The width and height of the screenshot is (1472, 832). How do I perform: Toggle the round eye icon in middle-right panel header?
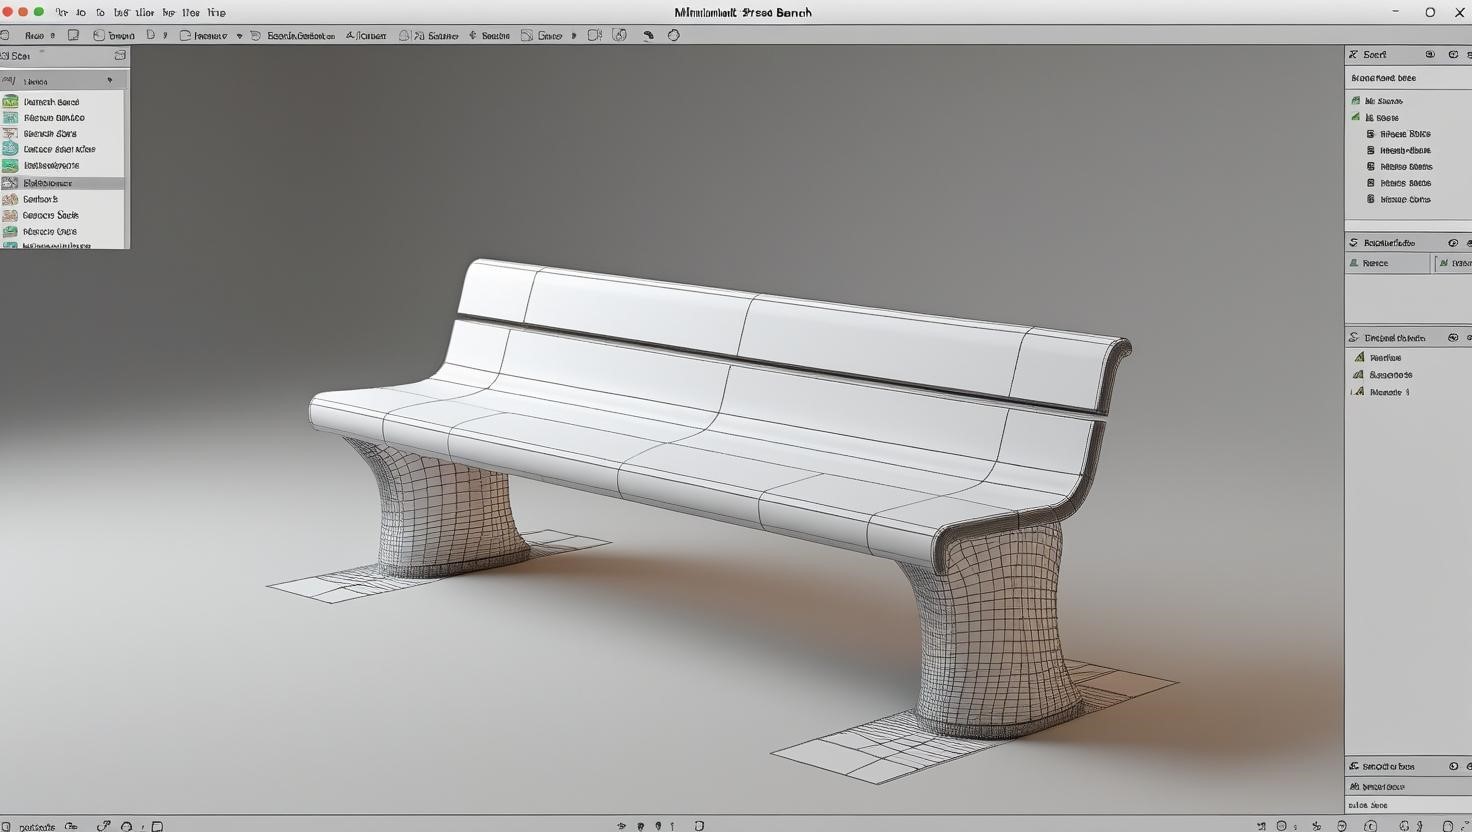[1453, 243]
